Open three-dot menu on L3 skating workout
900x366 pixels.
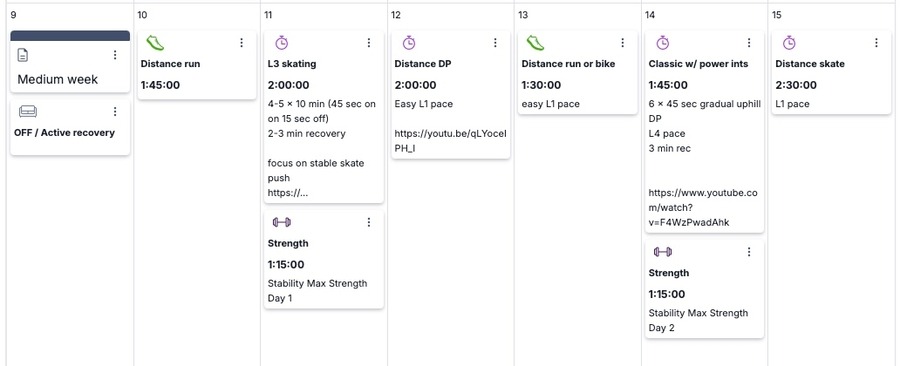click(x=368, y=42)
